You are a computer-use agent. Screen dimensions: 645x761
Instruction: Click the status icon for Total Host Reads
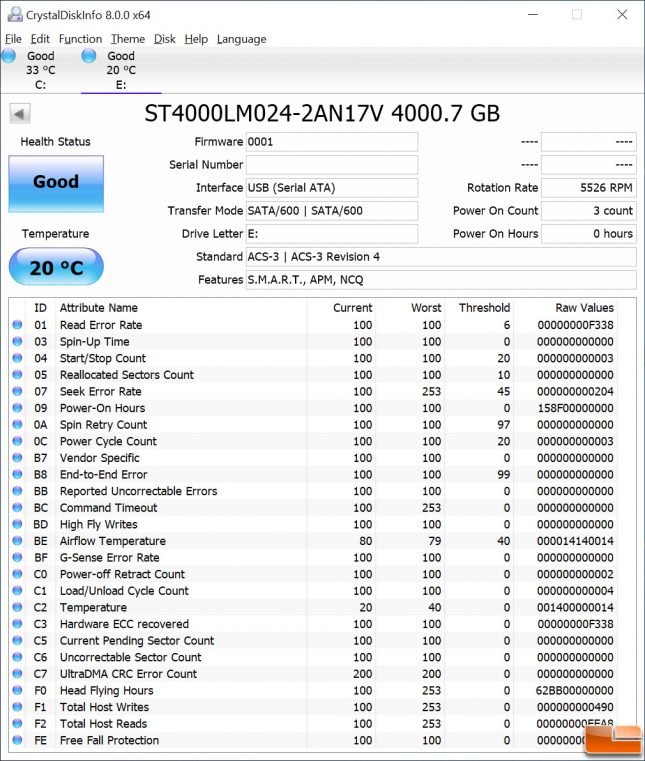[x=17, y=723]
